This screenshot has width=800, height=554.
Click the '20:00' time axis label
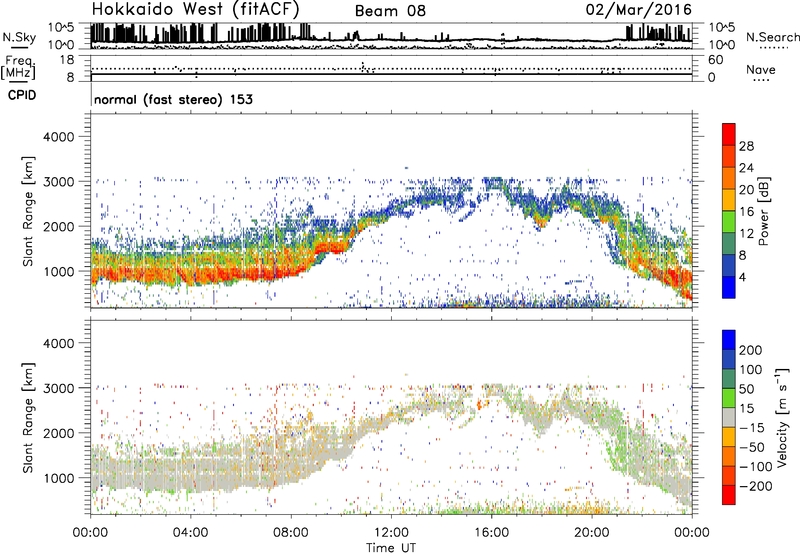[591, 533]
